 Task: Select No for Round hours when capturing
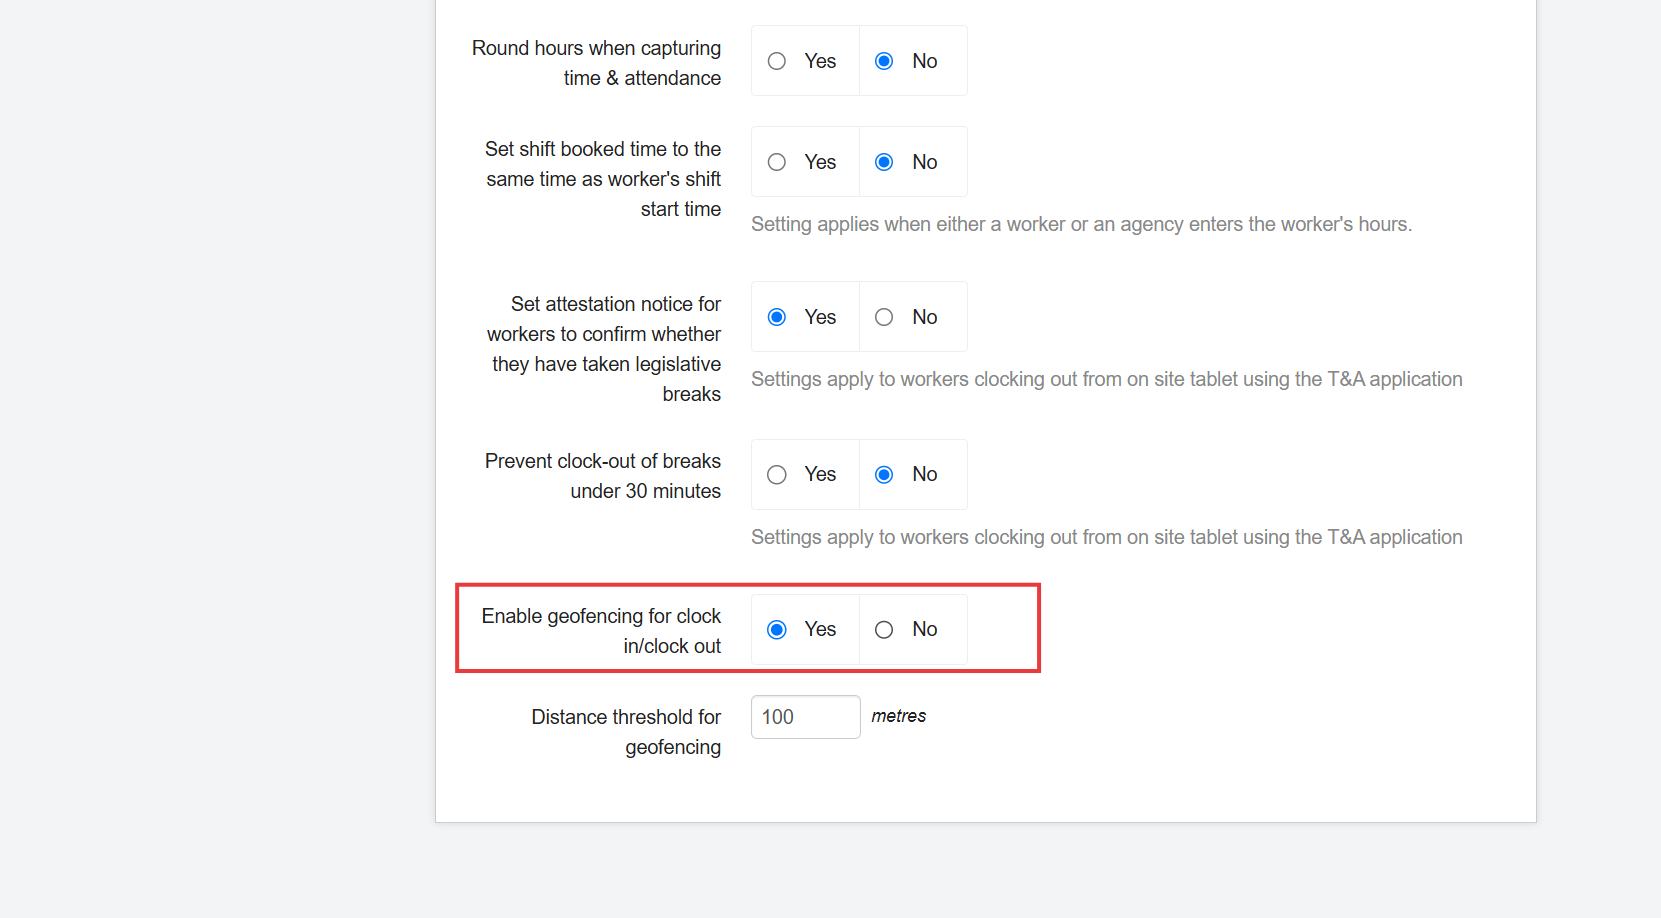[x=884, y=61]
